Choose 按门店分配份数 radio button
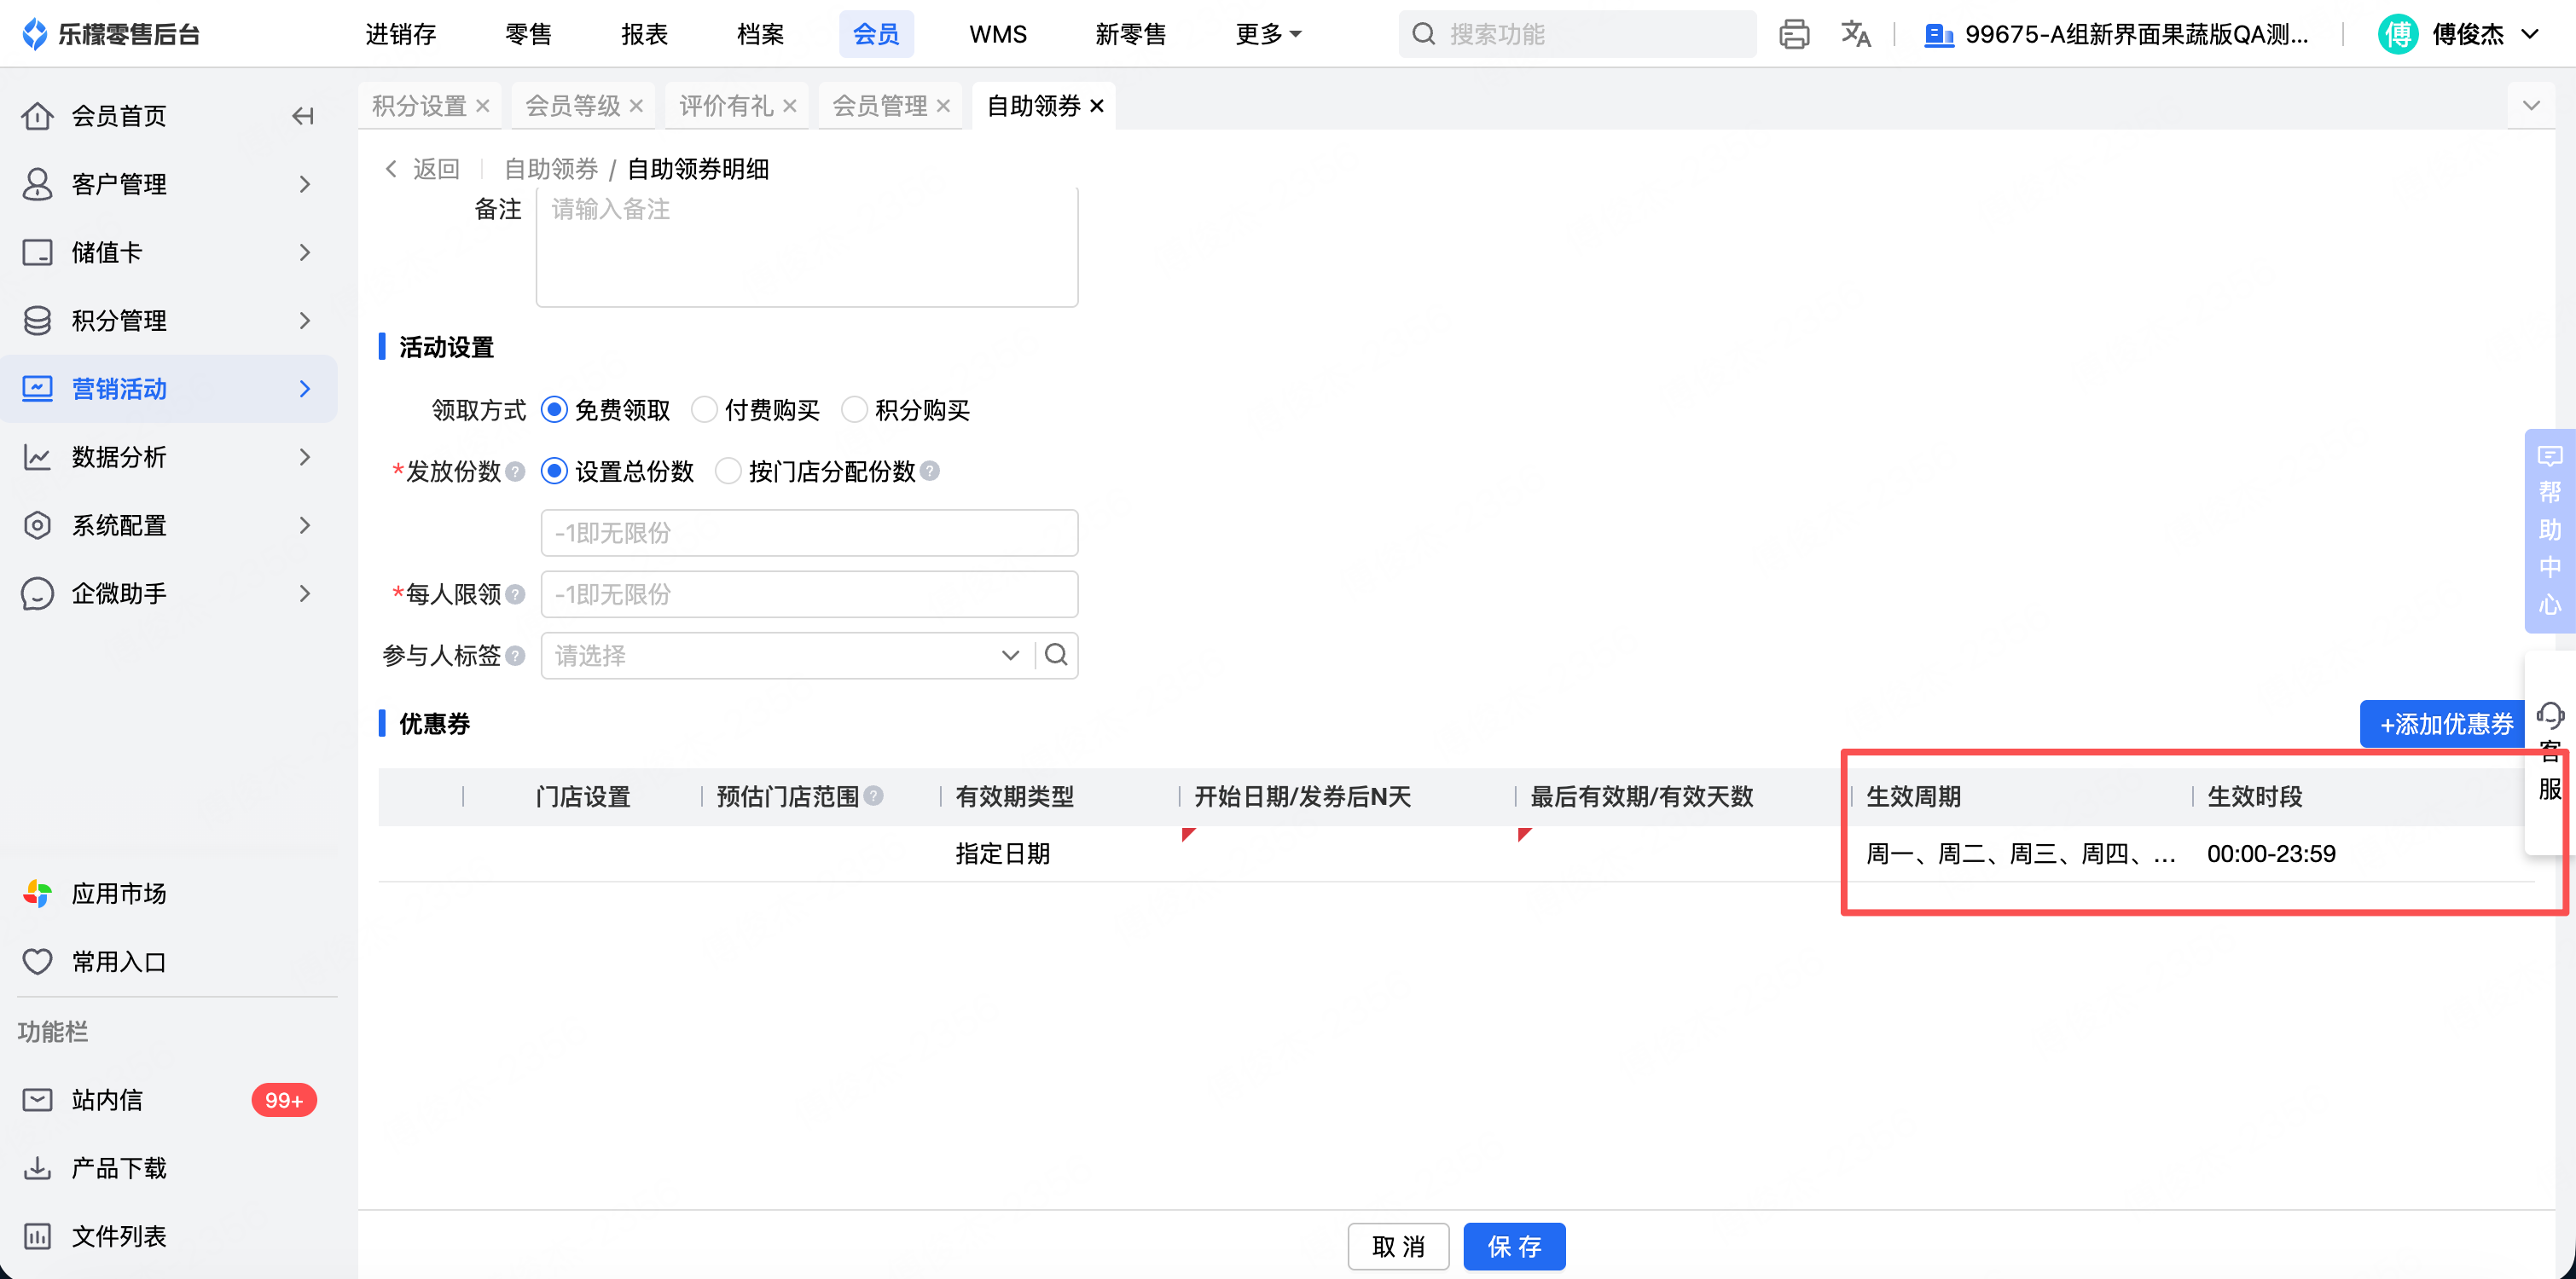 [728, 472]
